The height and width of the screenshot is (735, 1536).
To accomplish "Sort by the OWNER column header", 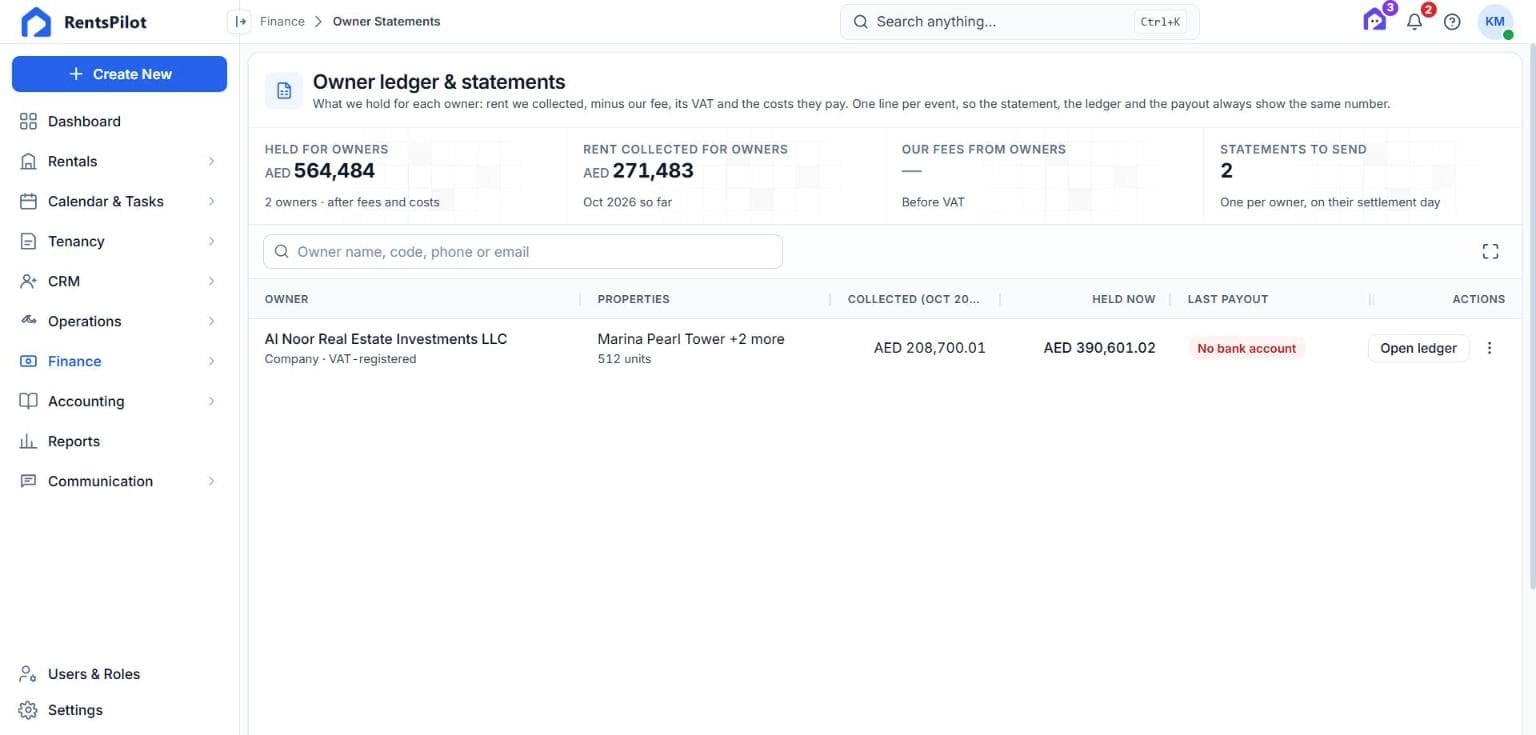I will [x=286, y=299].
